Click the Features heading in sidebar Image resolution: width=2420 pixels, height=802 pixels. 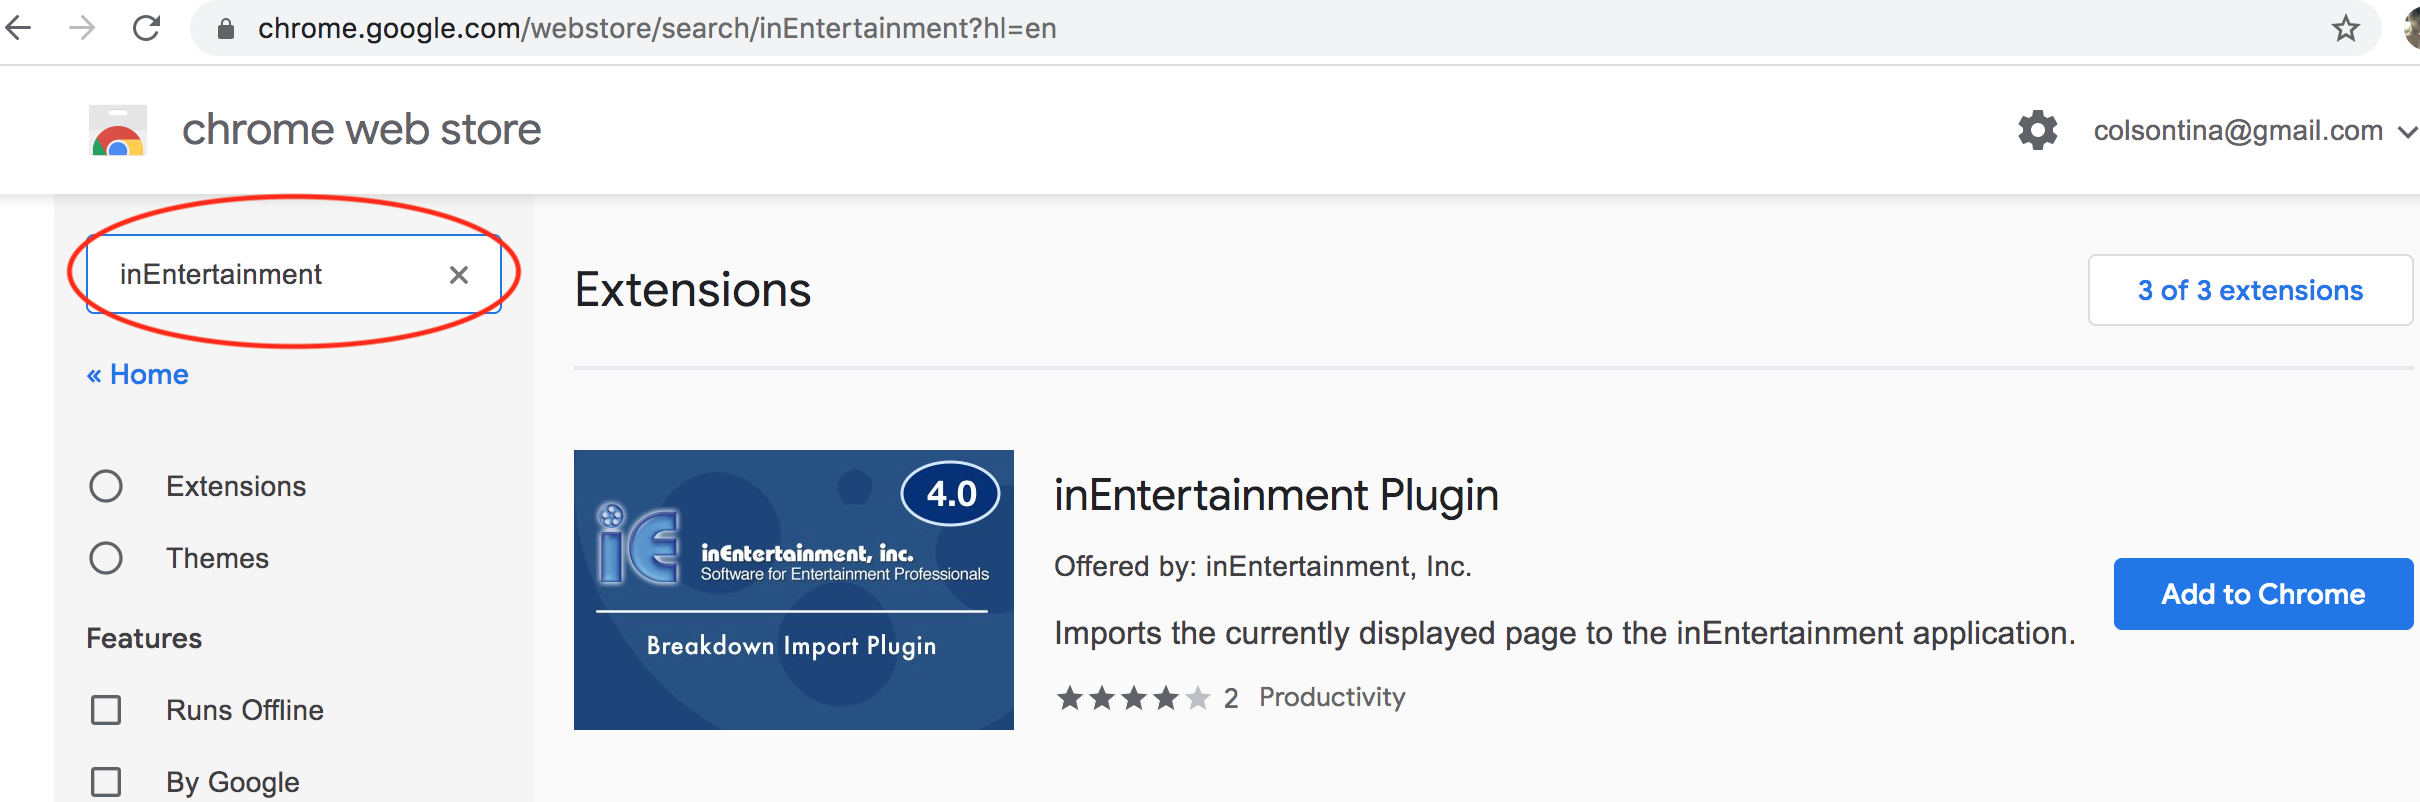tap(144, 638)
